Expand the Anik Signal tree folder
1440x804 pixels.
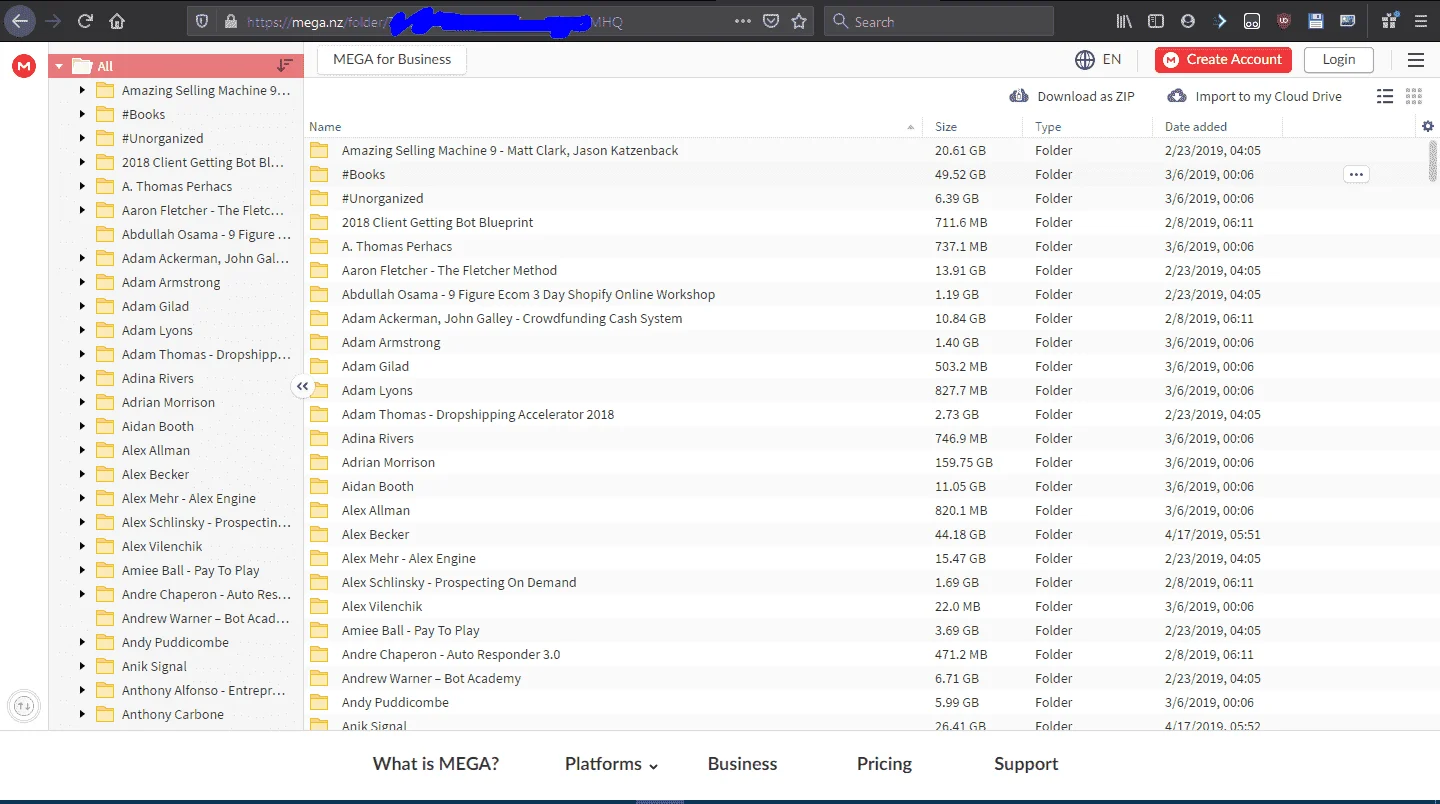point(82,666)
